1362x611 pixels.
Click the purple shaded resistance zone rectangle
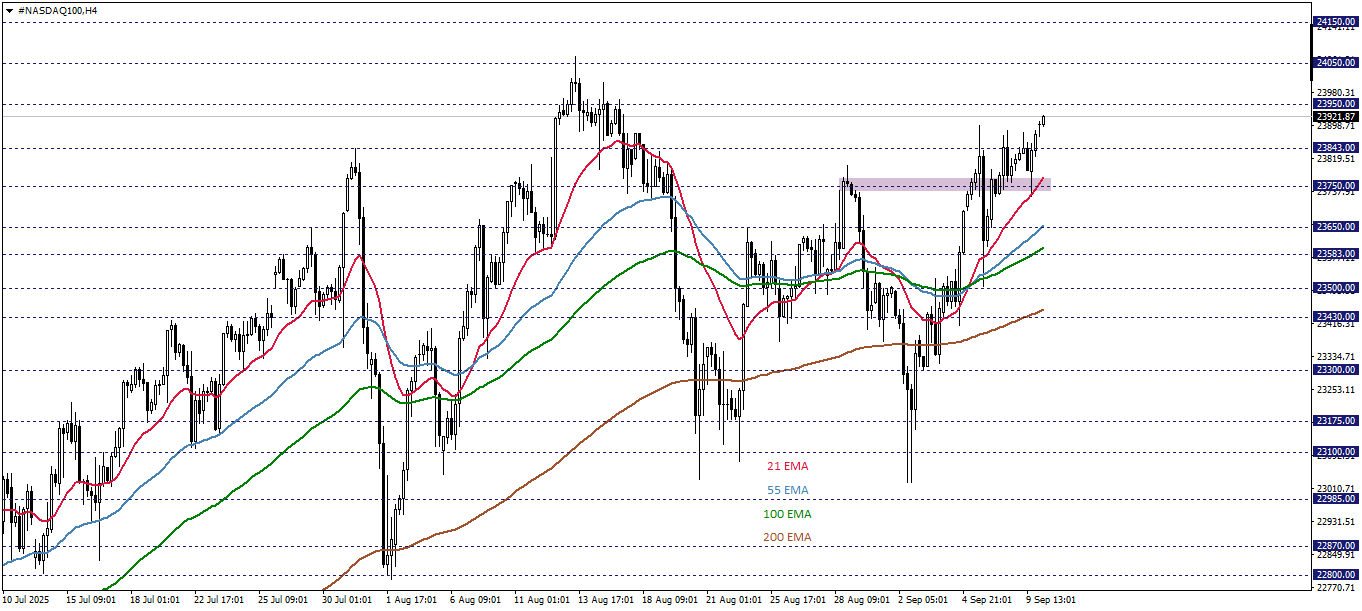[x=944, y=184]
